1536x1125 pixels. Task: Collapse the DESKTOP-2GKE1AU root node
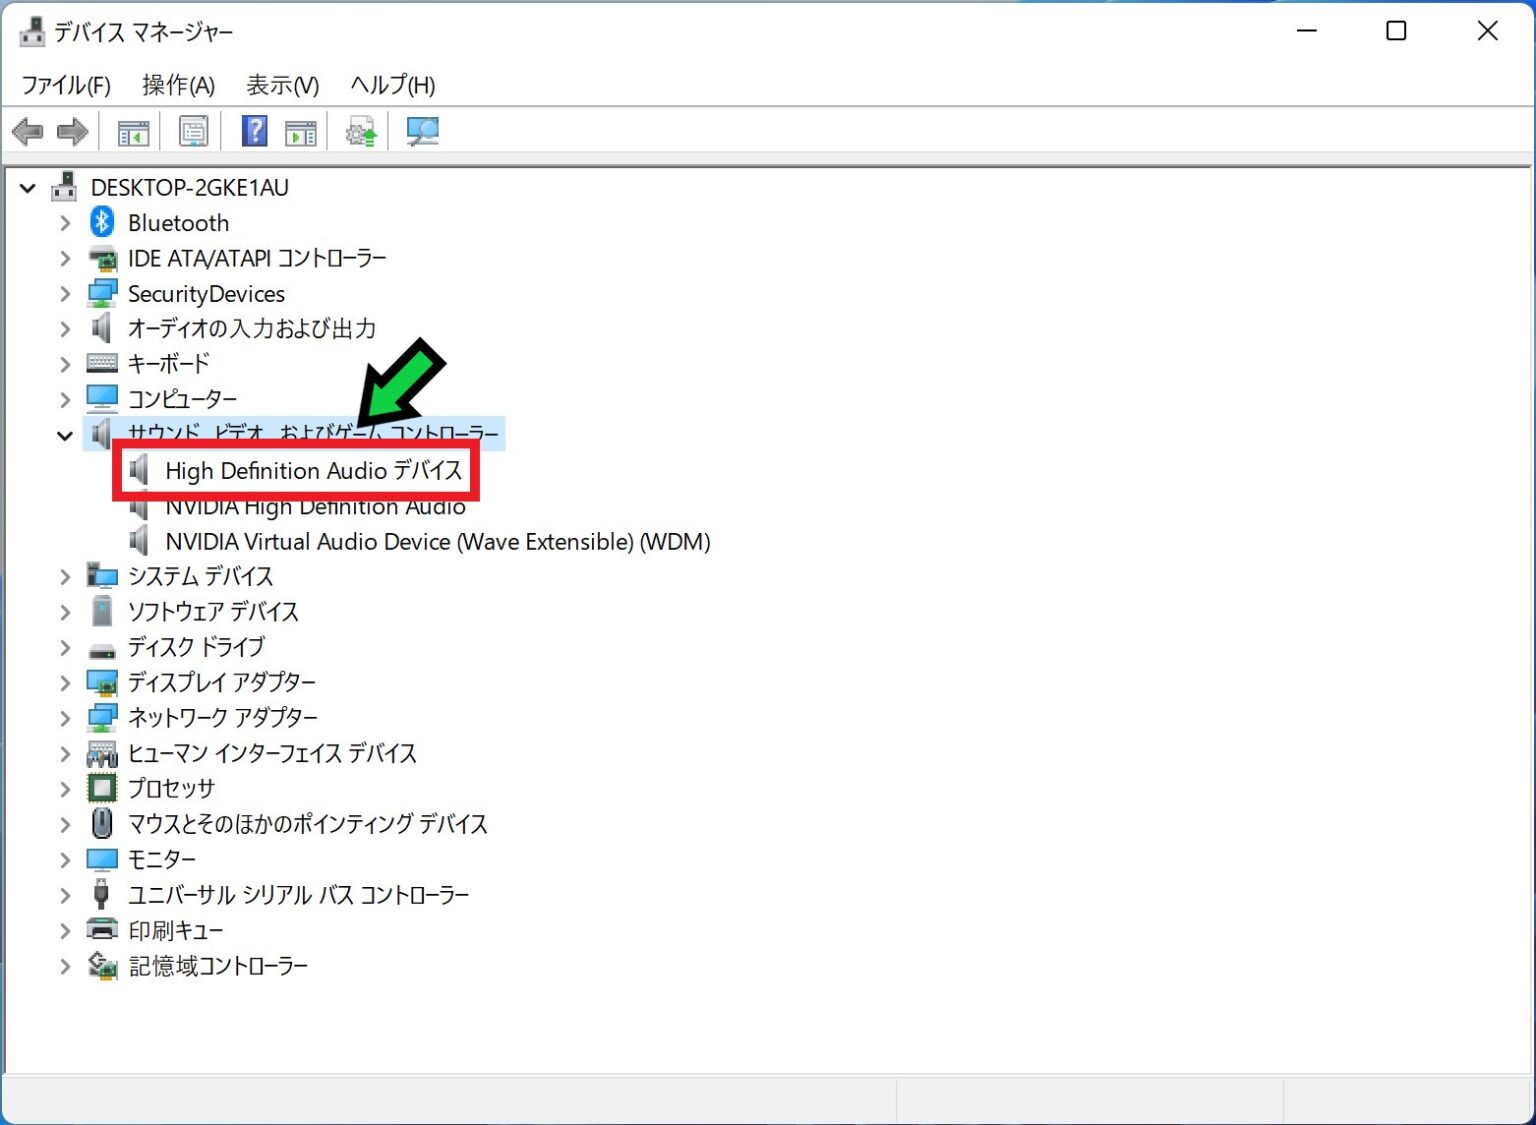(x=28, y=188)
